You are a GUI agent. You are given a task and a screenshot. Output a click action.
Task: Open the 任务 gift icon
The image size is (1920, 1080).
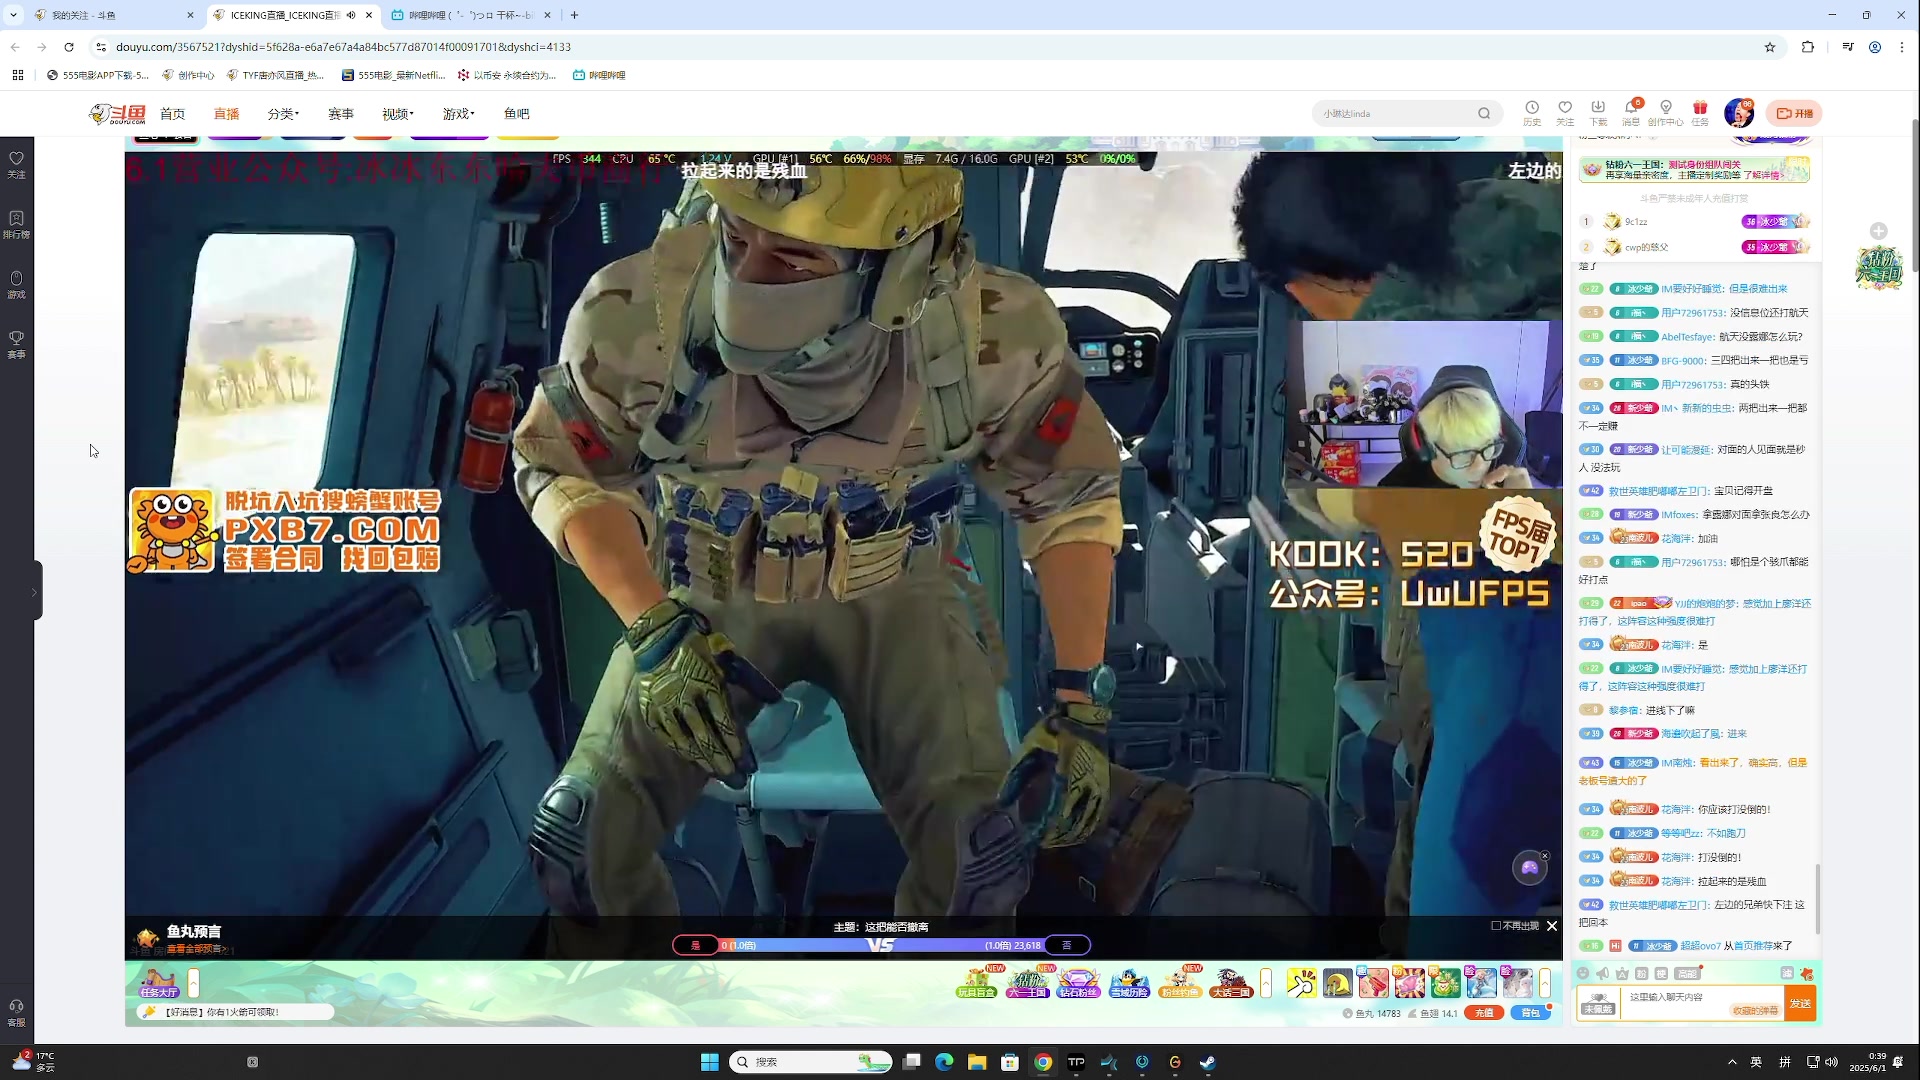1700,113
